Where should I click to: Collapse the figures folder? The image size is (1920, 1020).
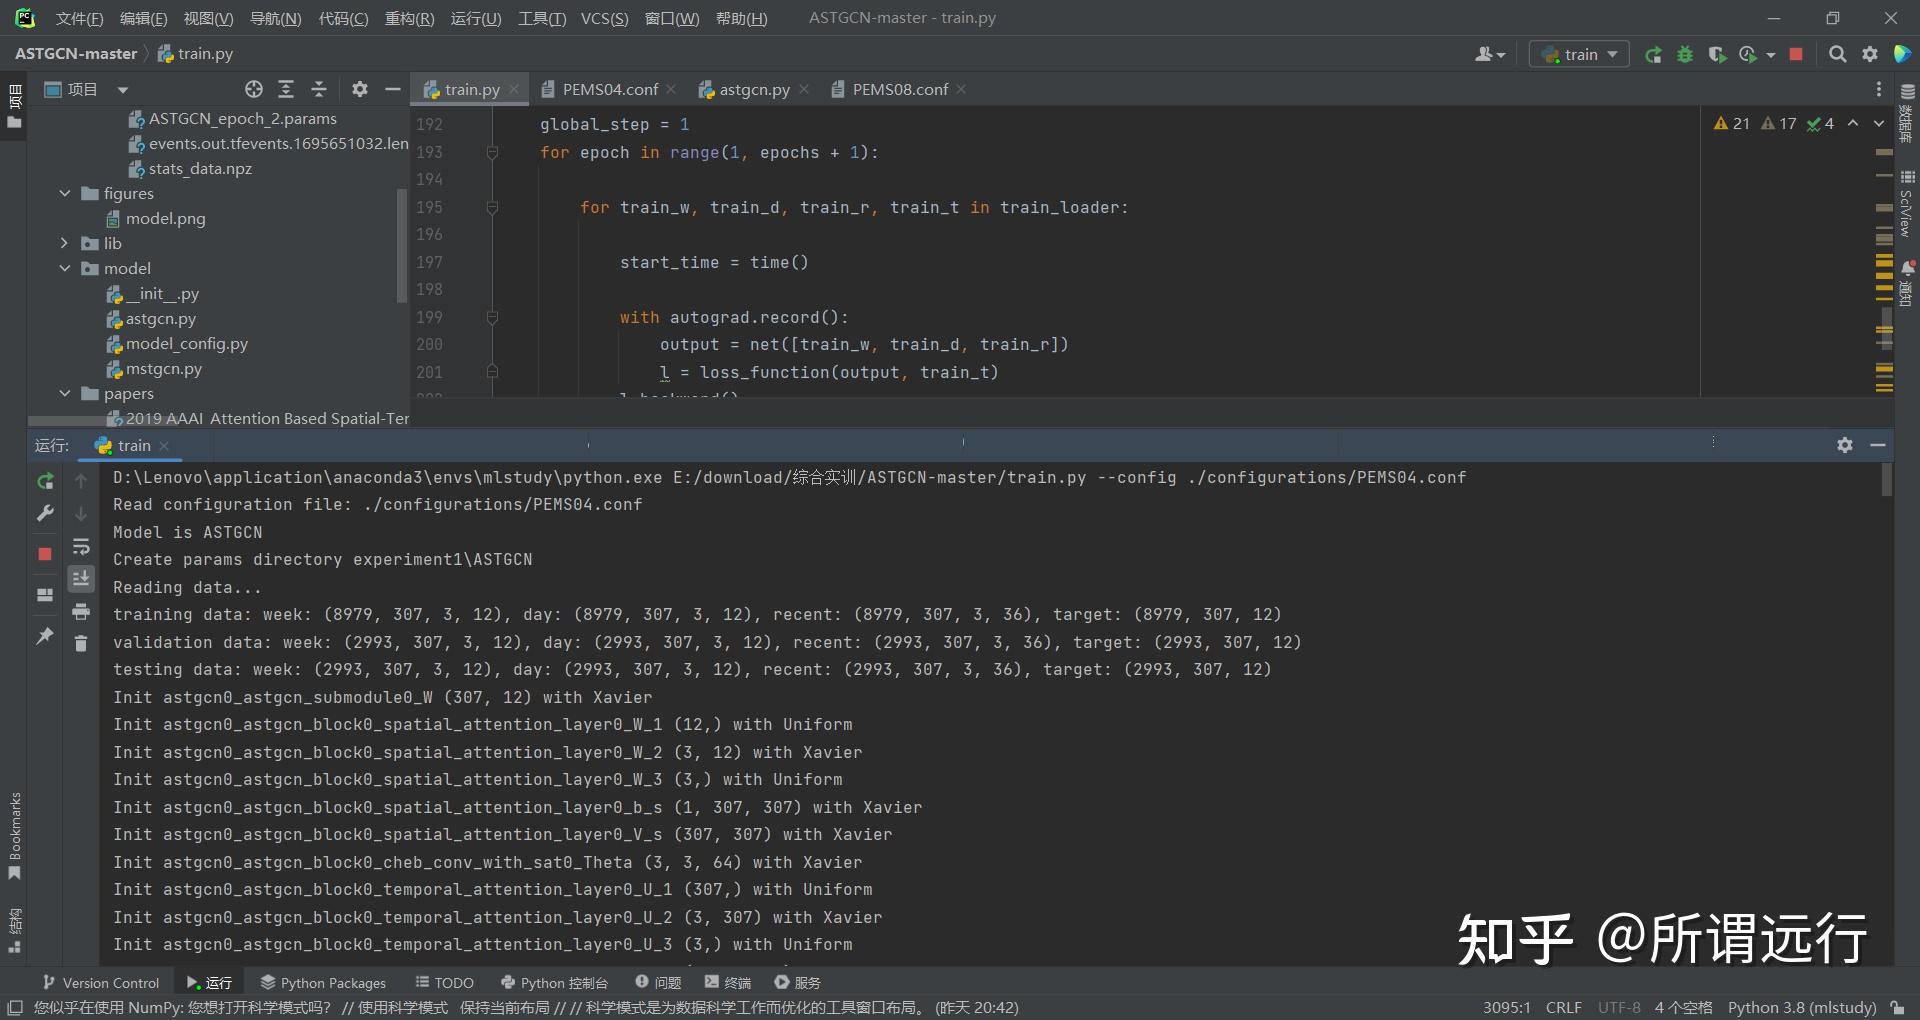[x=65, y=193]
